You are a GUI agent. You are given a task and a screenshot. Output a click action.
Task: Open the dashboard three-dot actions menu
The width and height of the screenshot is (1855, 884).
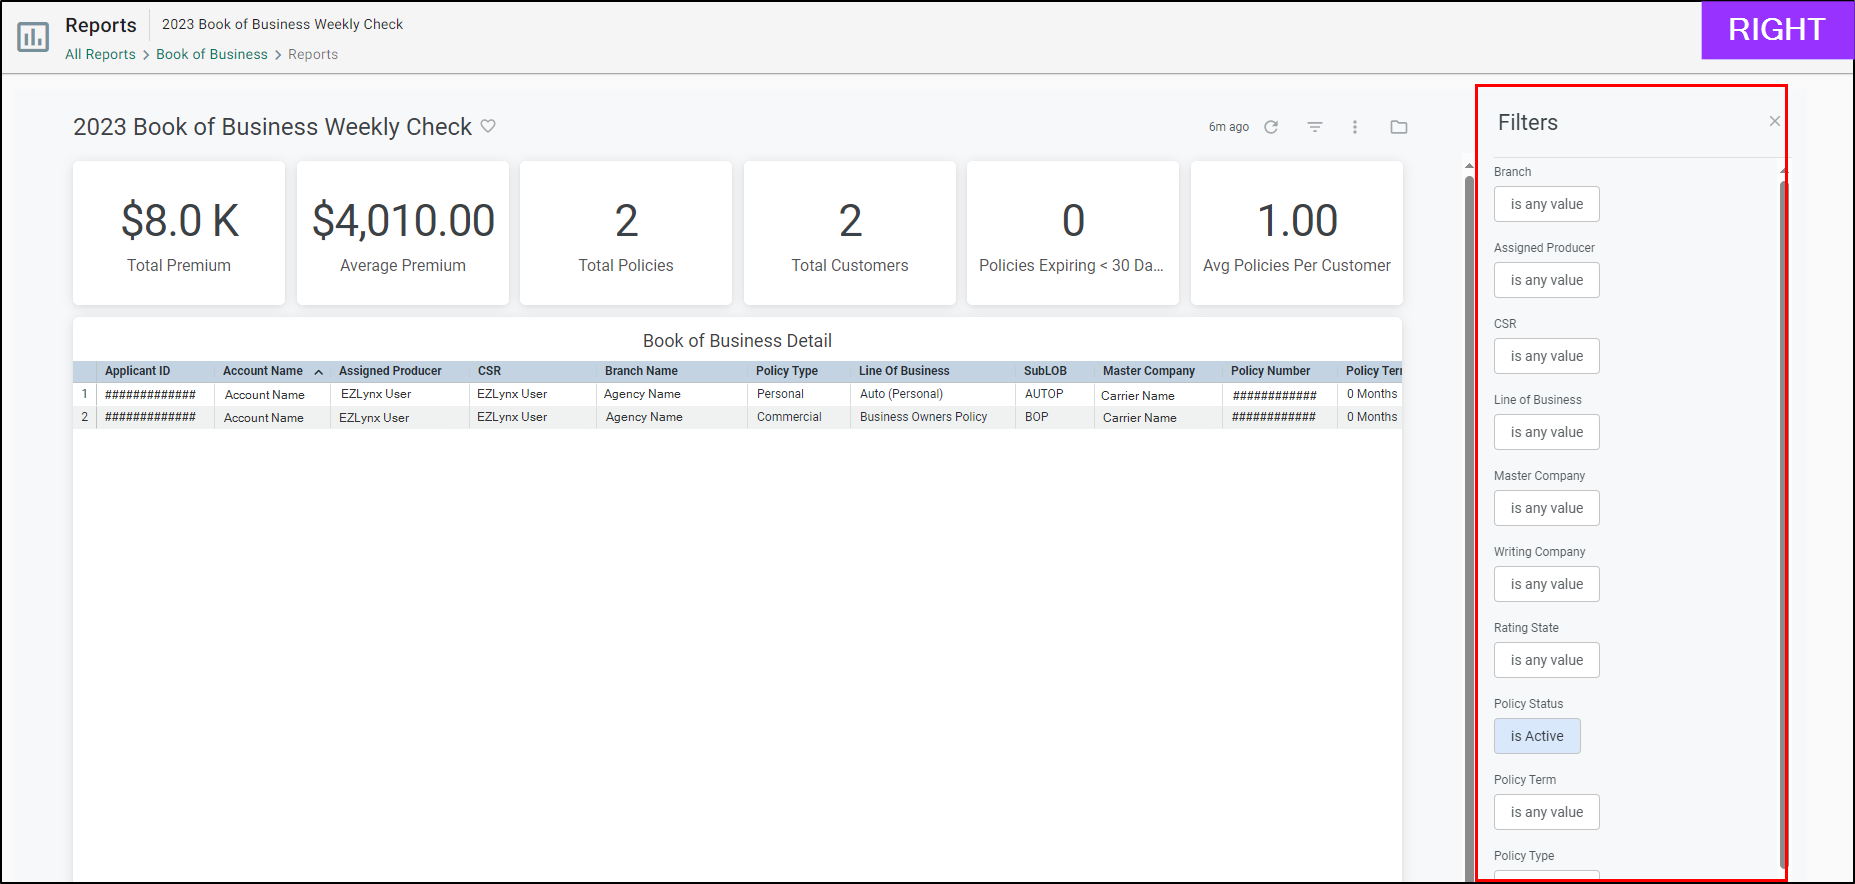pyautogui.click(x=1355, y=127)
